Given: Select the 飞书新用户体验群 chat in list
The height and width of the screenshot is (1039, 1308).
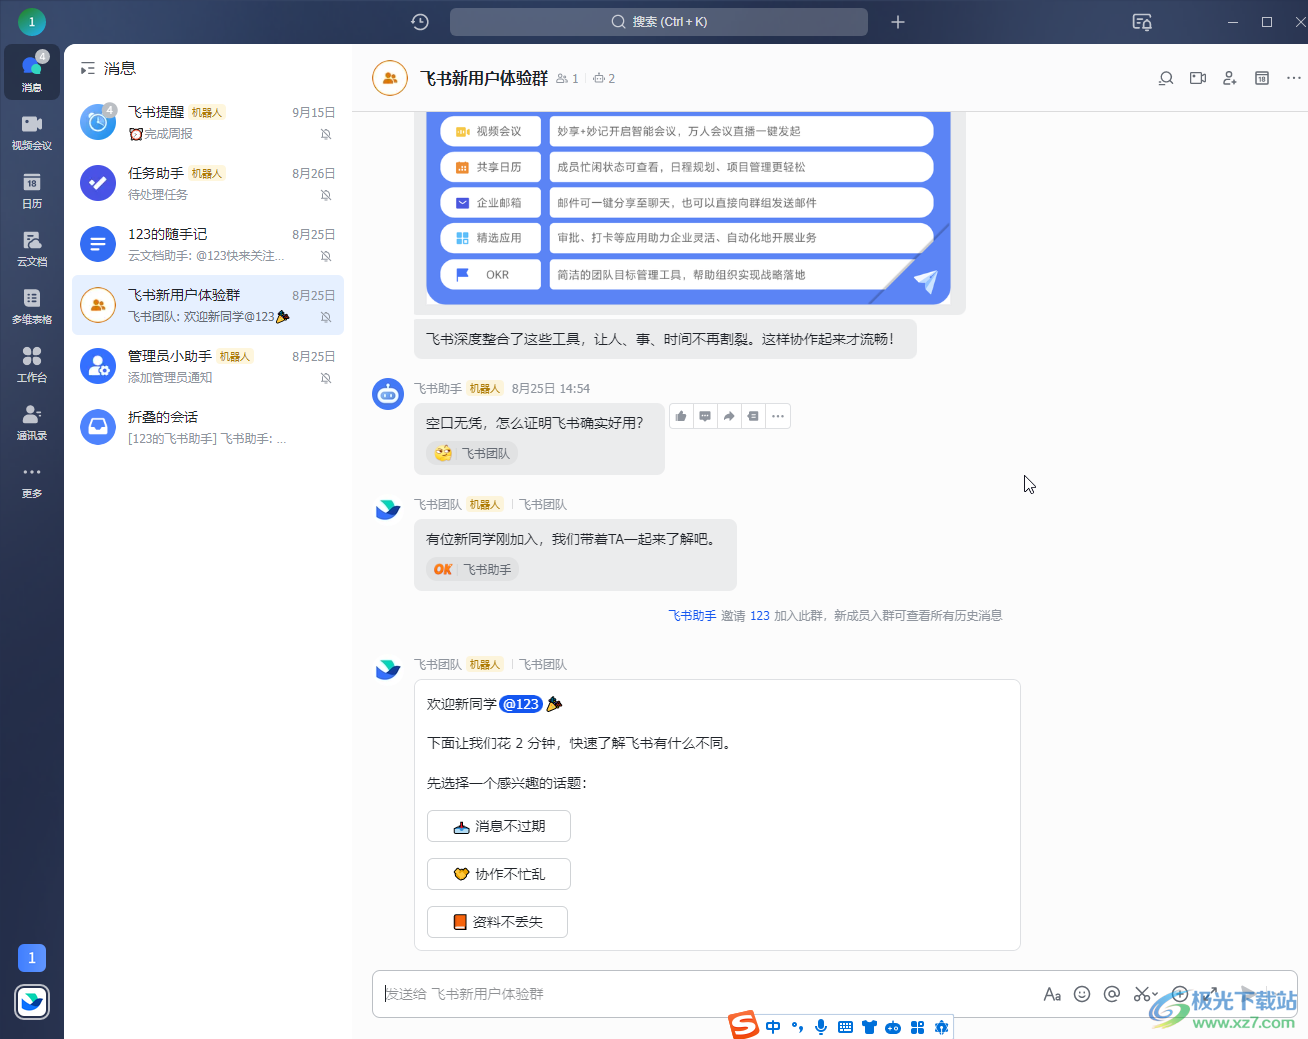Looking at the screenshot, I should point(208,305).
